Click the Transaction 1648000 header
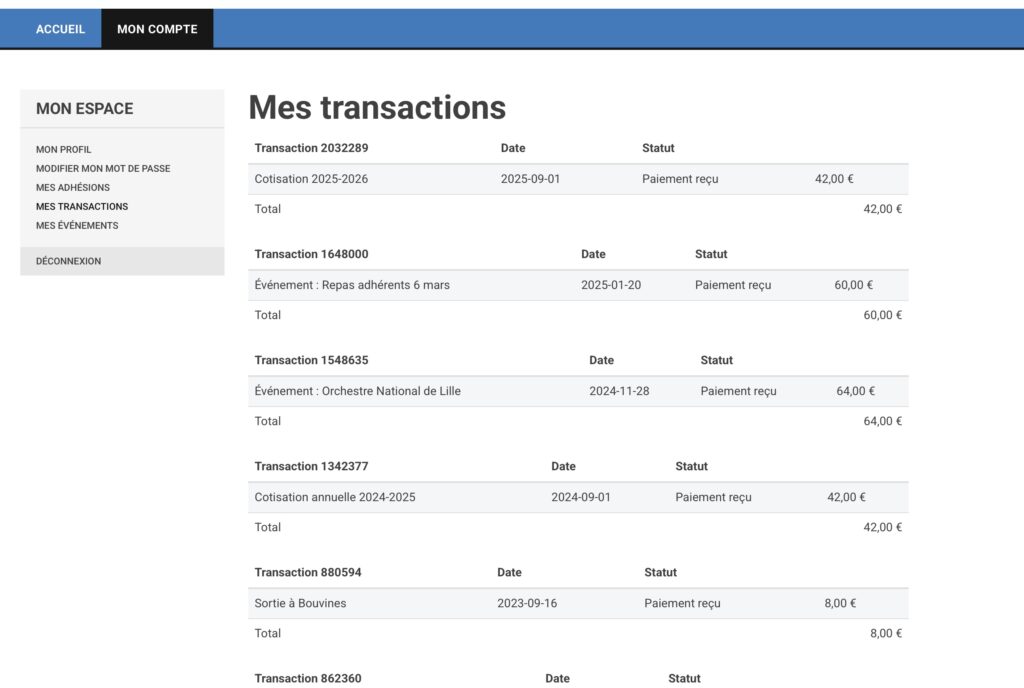 (312, 254)
